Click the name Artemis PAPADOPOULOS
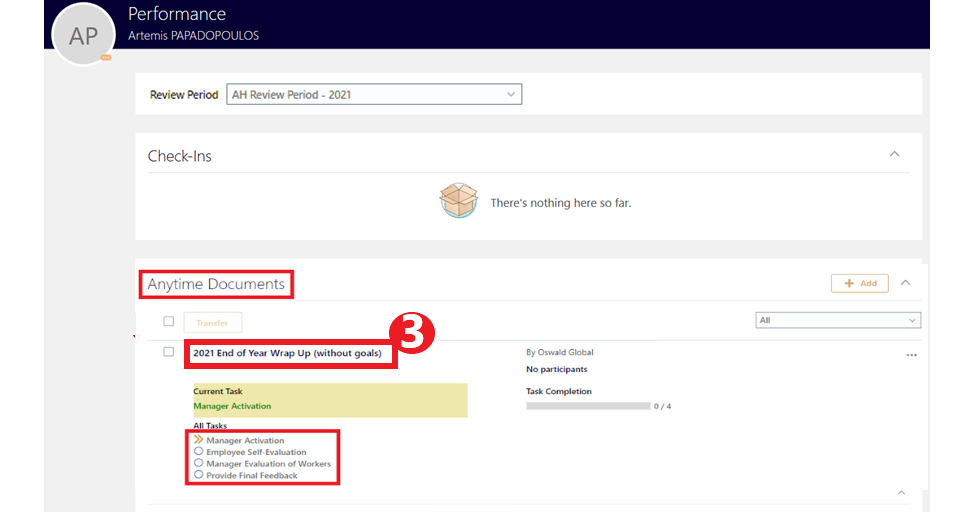Image resolution: width=975 pixels, height=512 pixels. [193, 36]
